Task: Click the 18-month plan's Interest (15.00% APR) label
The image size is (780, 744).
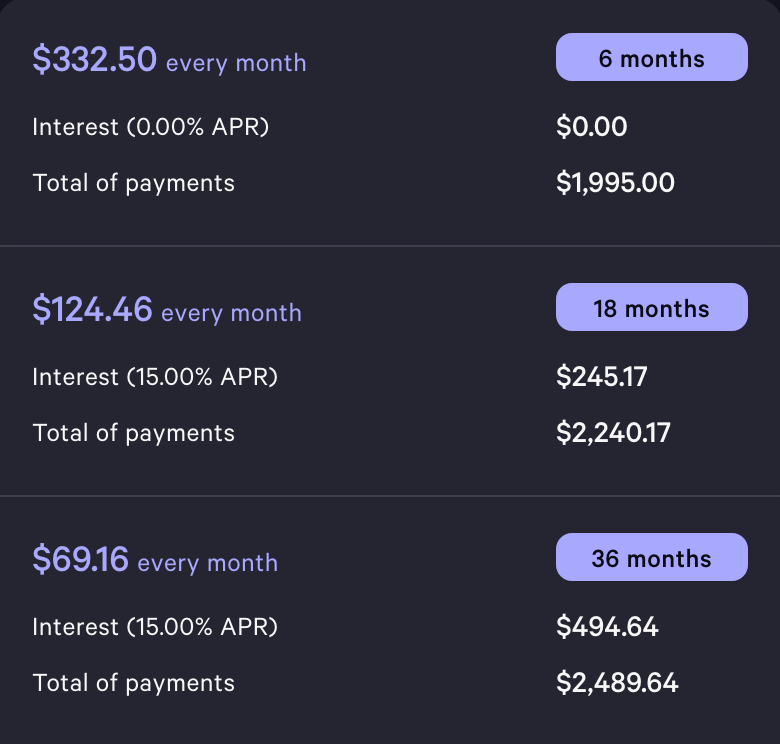Action: click(155, 377)
